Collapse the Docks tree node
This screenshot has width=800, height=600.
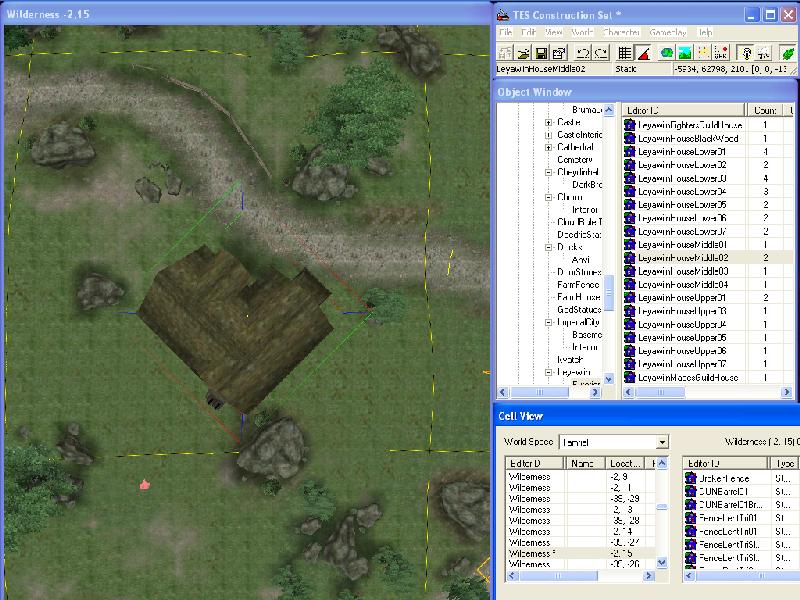(x=548, y=247)
